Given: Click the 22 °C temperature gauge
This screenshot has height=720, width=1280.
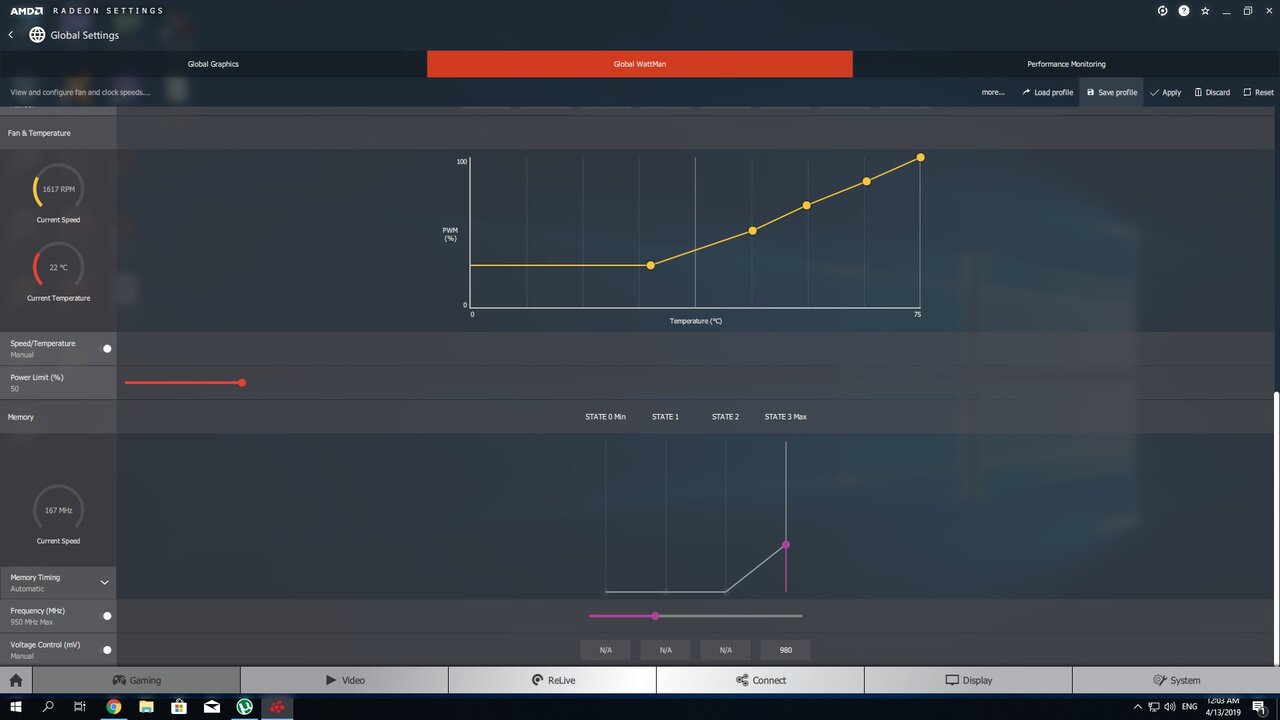Looking at the screenshot, I should click(59, 267).
